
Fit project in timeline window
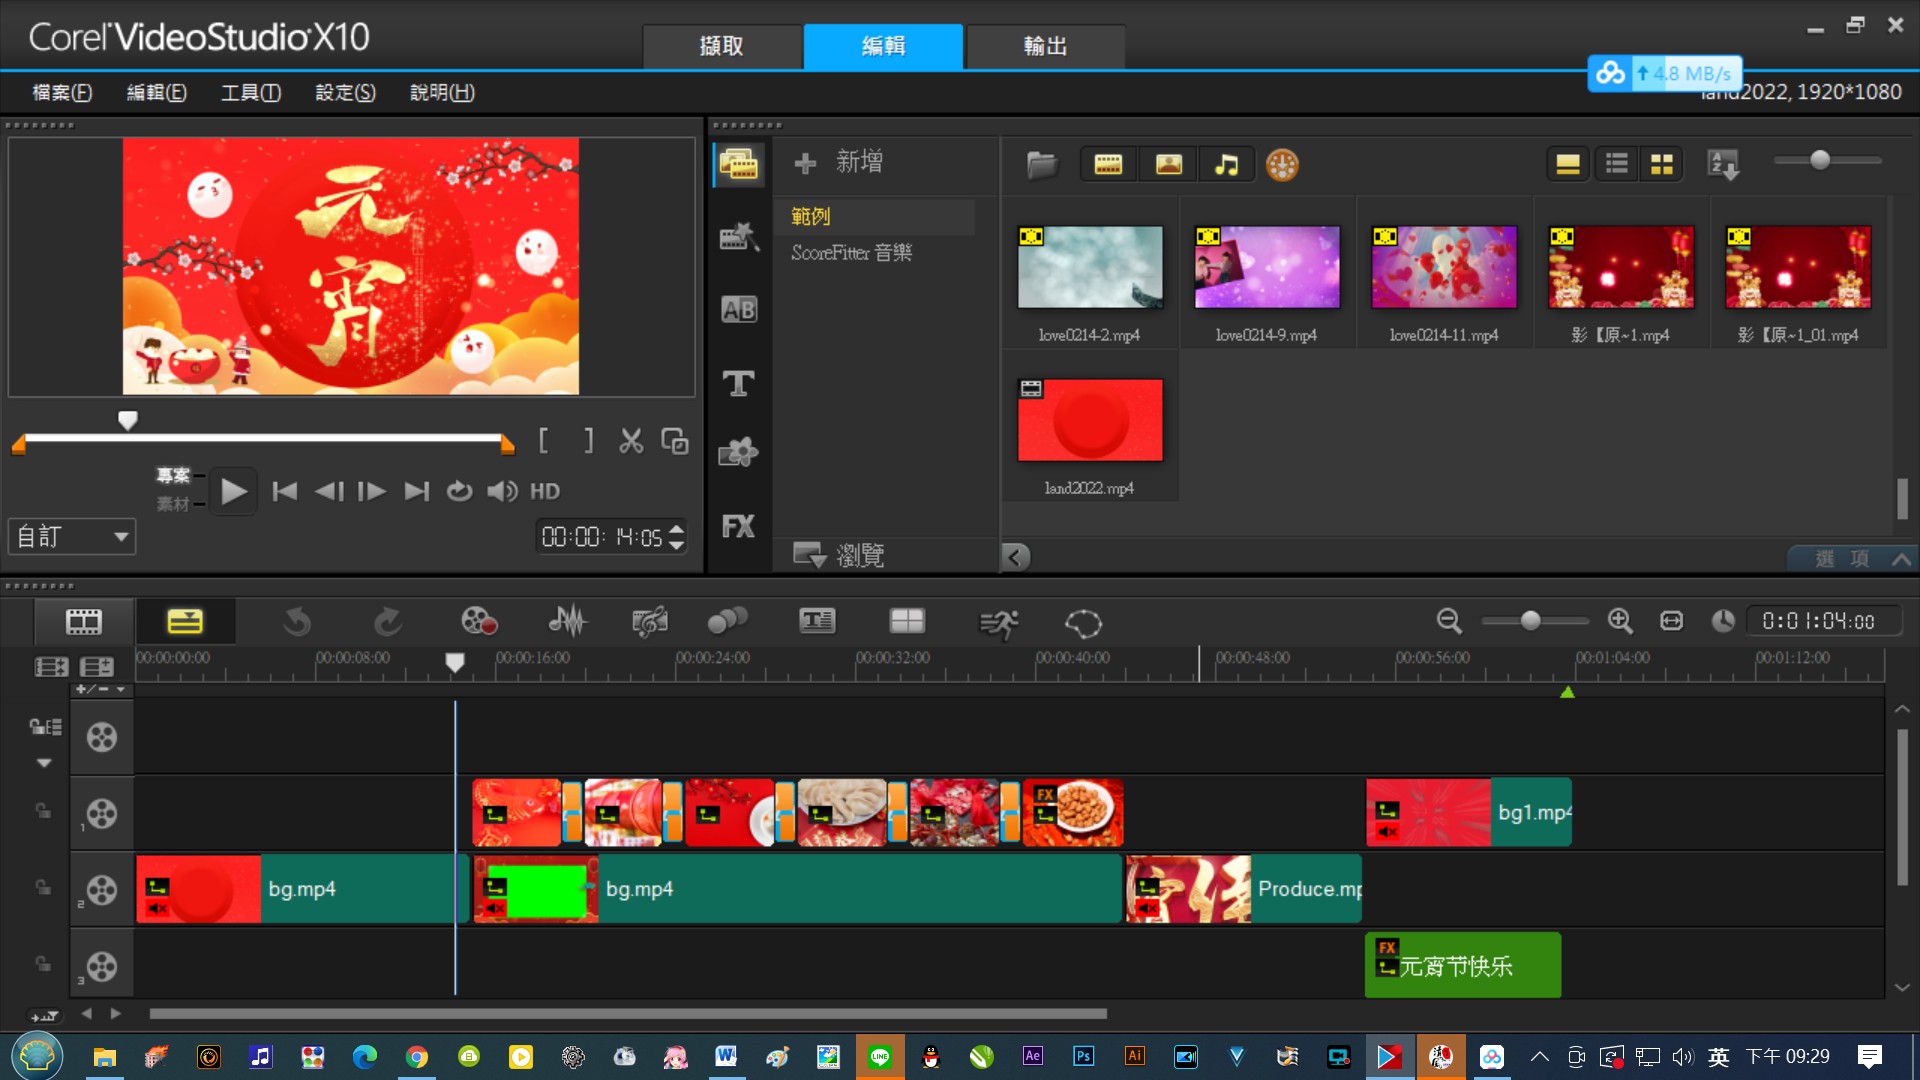(1671, 621)
